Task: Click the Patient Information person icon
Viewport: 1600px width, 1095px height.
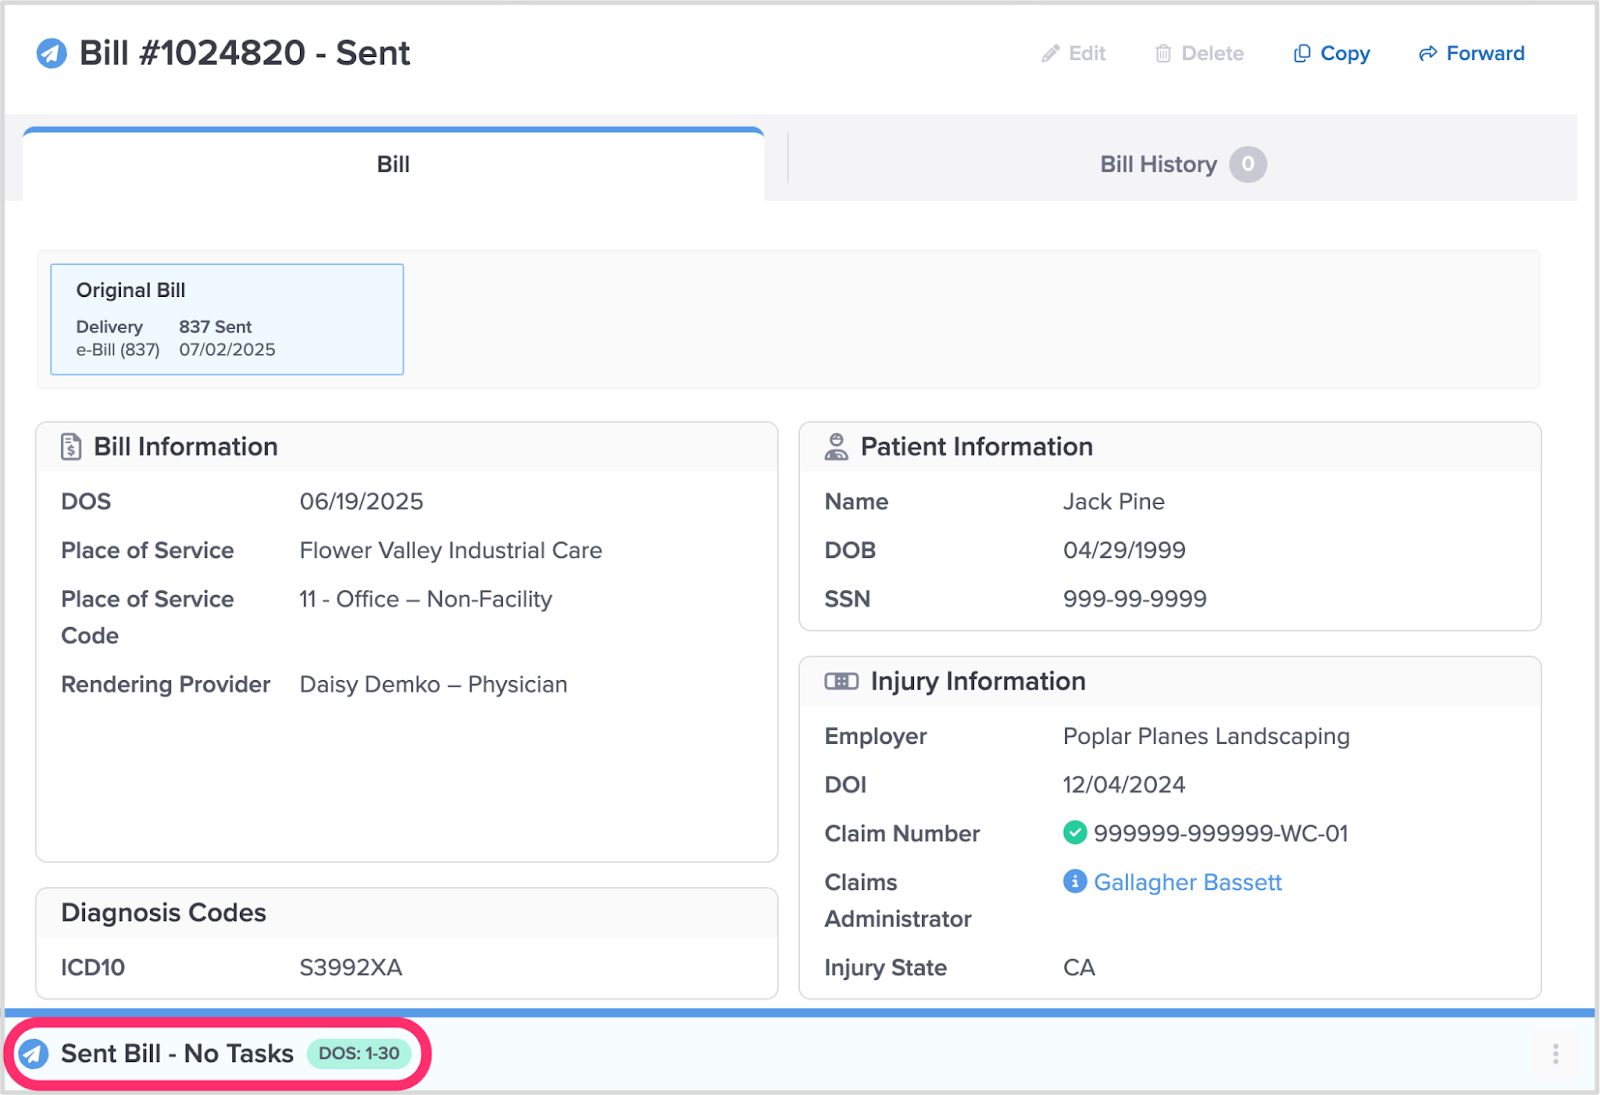Action: coord(836,447)
